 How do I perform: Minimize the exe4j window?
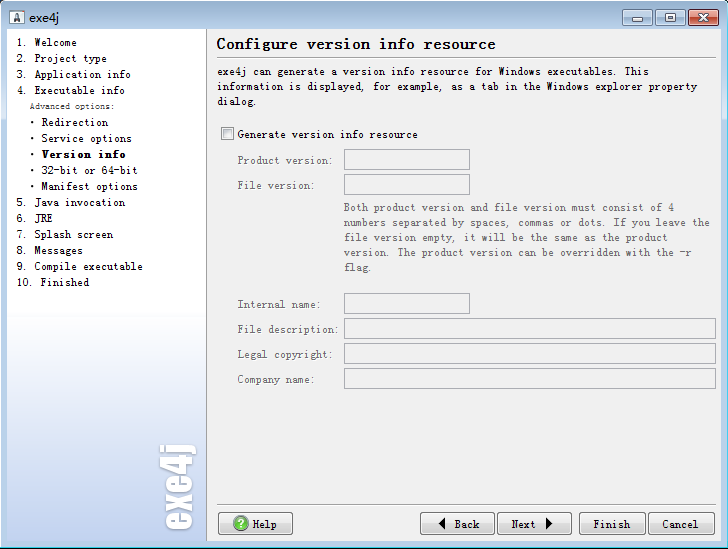point(637,18)
